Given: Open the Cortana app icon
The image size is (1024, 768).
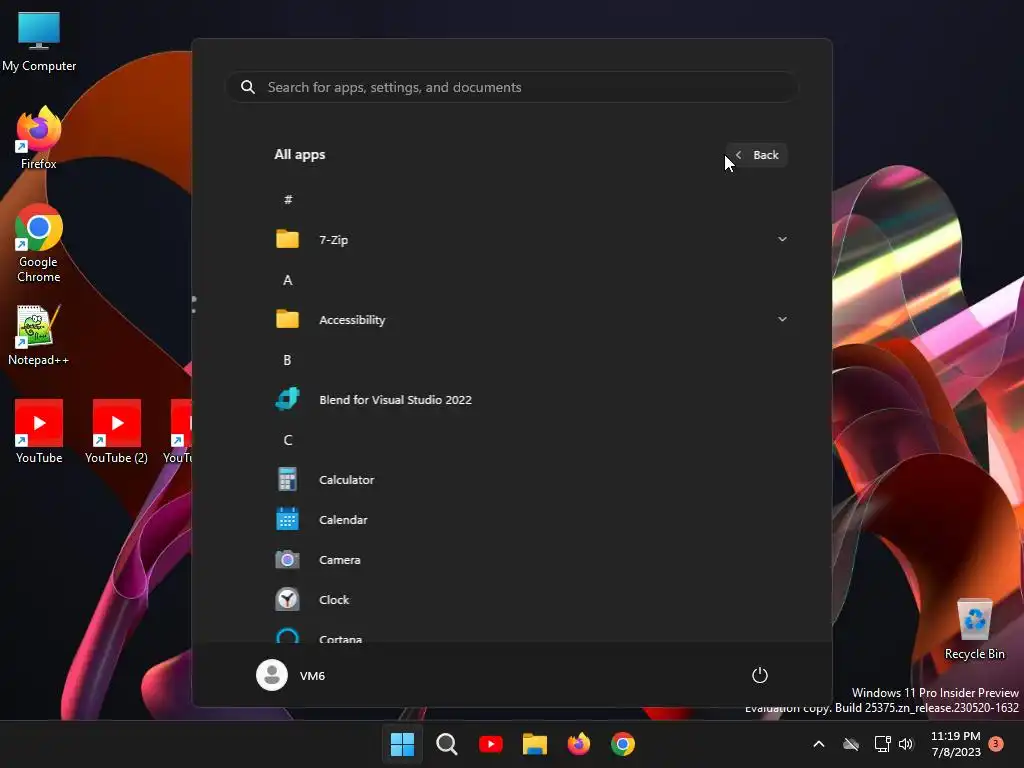Looking at the screenshot, I should pos(287,635).
